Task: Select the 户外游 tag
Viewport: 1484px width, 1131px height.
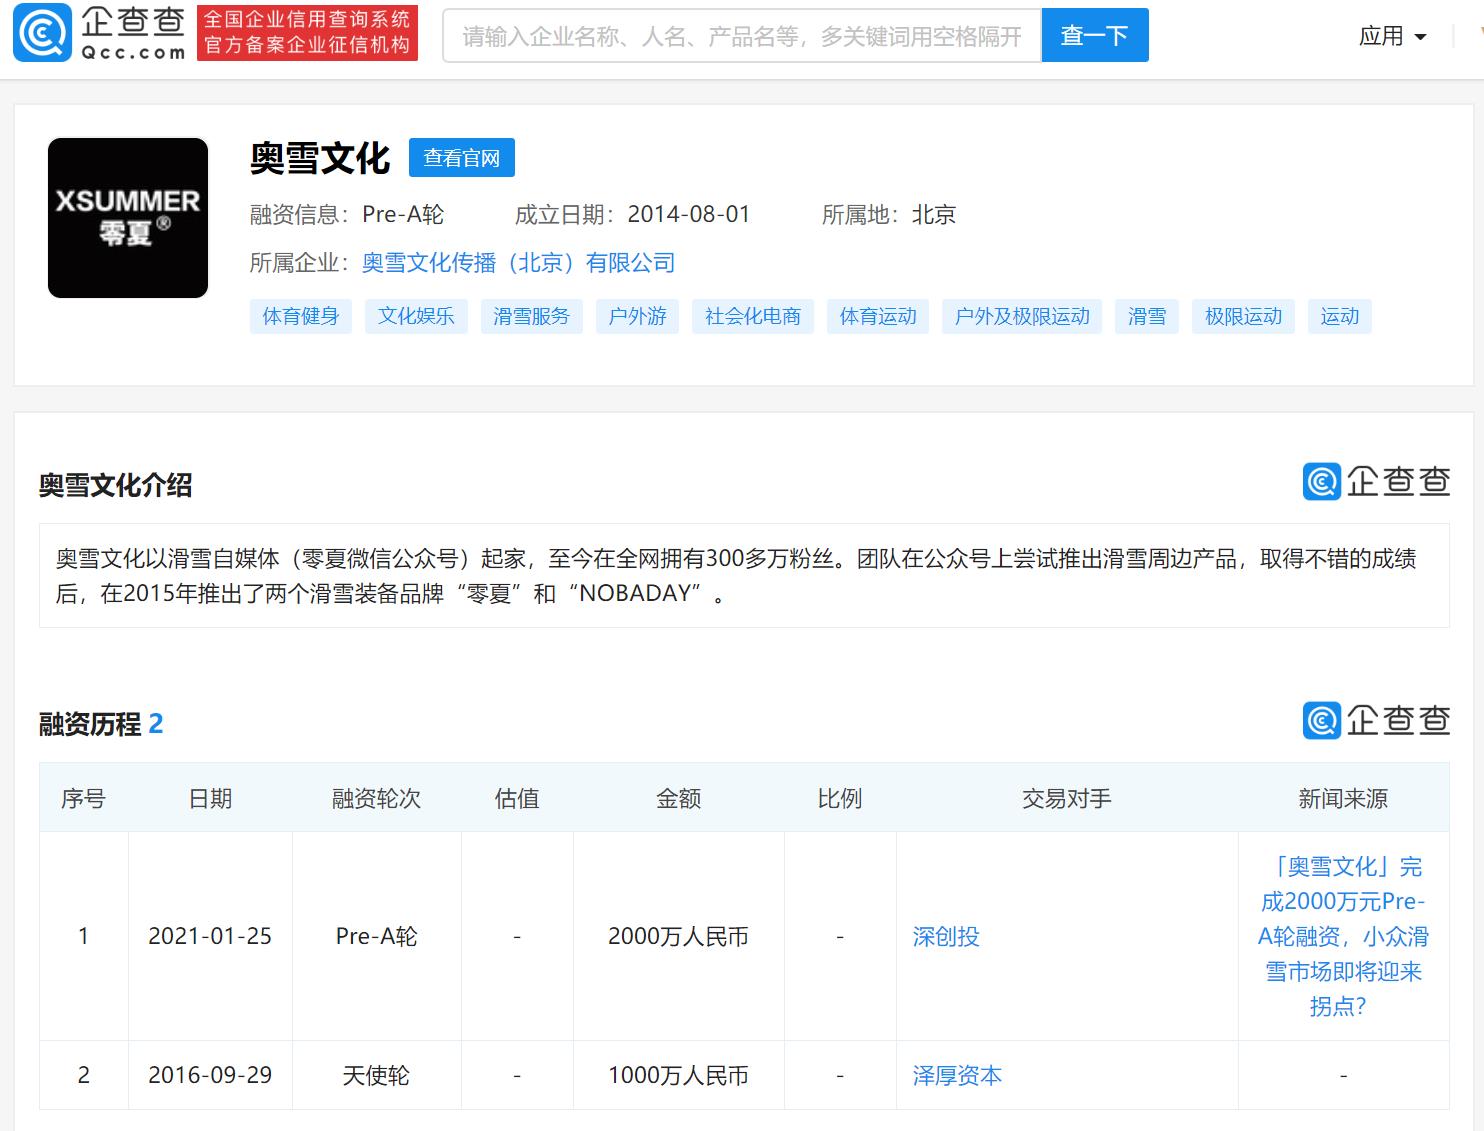Action: click(637, 317)
